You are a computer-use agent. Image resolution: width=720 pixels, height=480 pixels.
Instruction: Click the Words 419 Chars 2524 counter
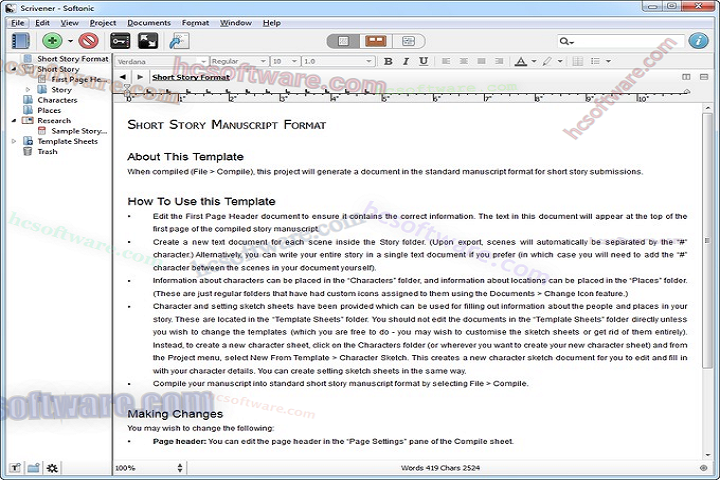pos(440,468)
